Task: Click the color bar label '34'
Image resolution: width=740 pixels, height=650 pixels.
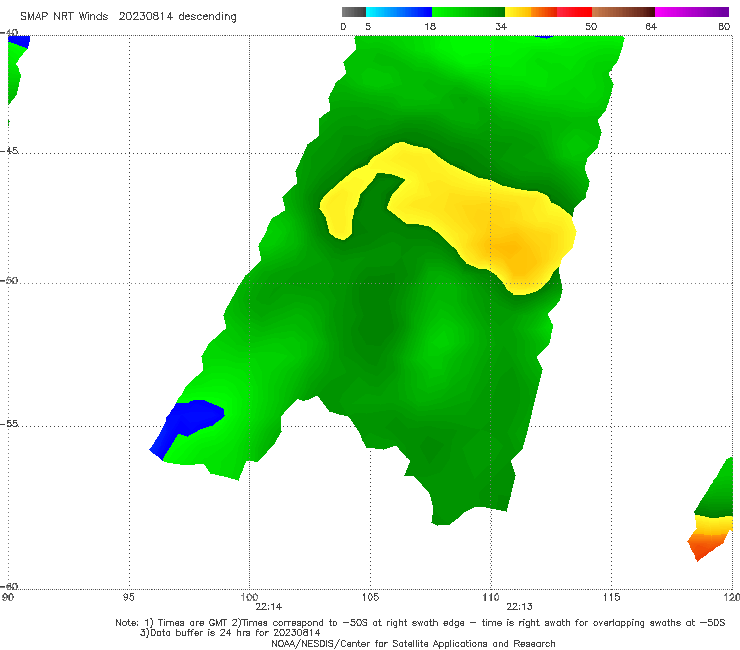Action: click(x=501, y=27)
